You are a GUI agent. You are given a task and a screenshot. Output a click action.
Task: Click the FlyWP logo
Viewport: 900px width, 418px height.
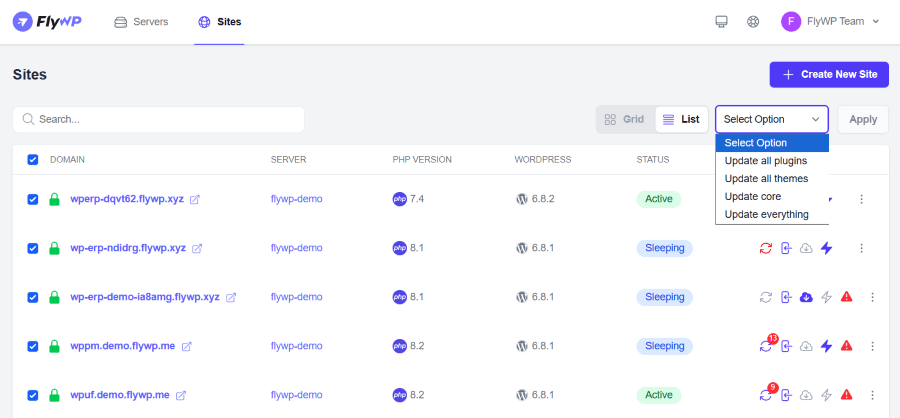click(x=47, y=22)
